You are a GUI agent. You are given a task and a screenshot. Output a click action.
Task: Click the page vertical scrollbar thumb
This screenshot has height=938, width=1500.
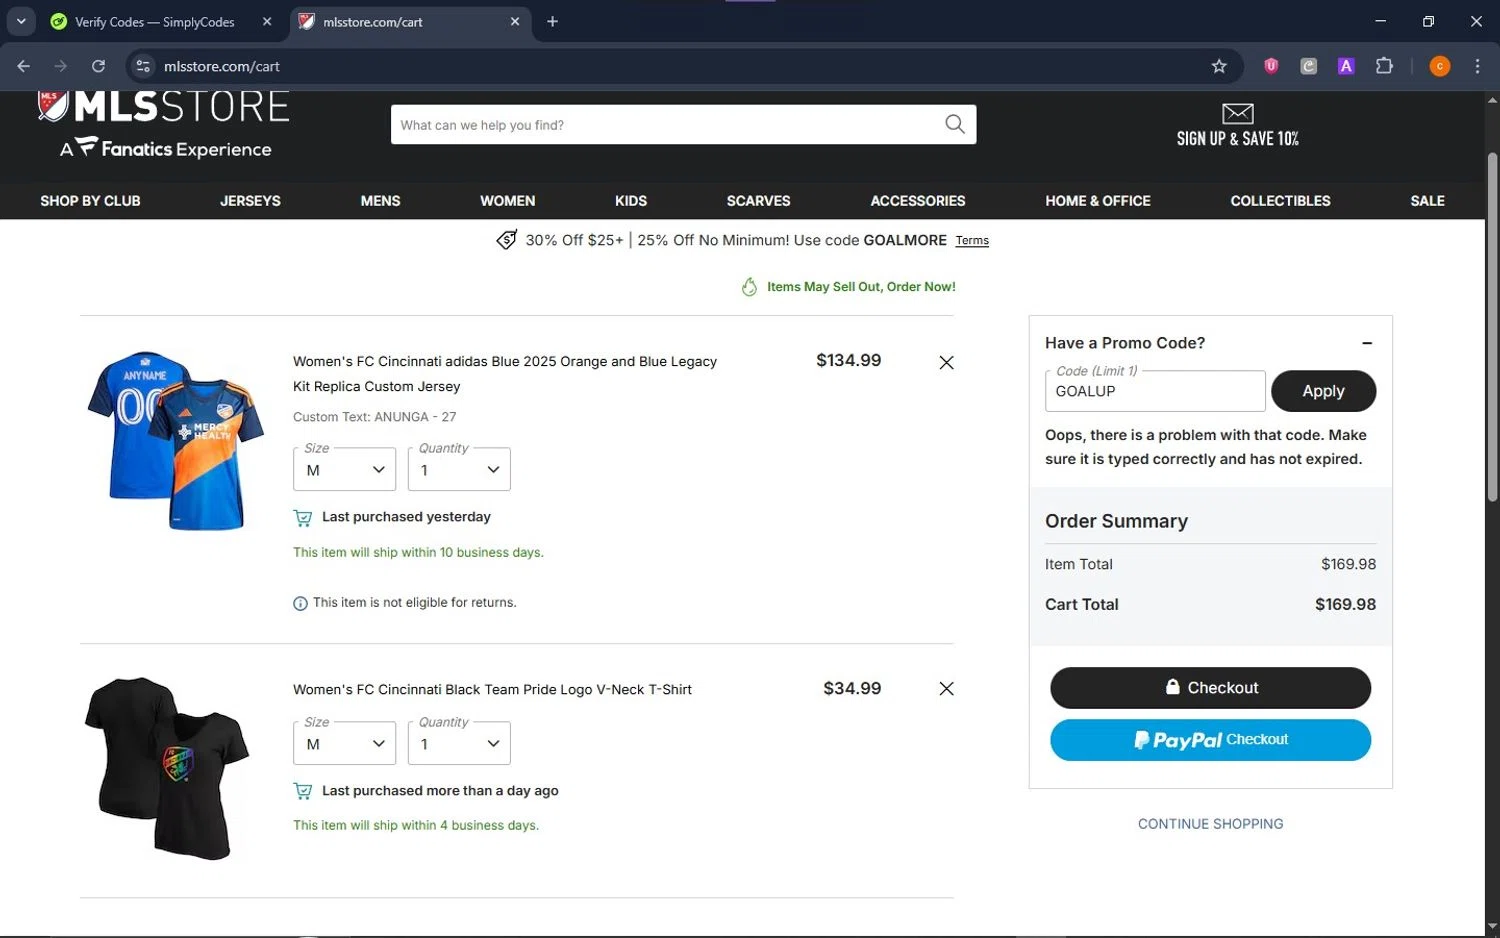pos(1492,327)
